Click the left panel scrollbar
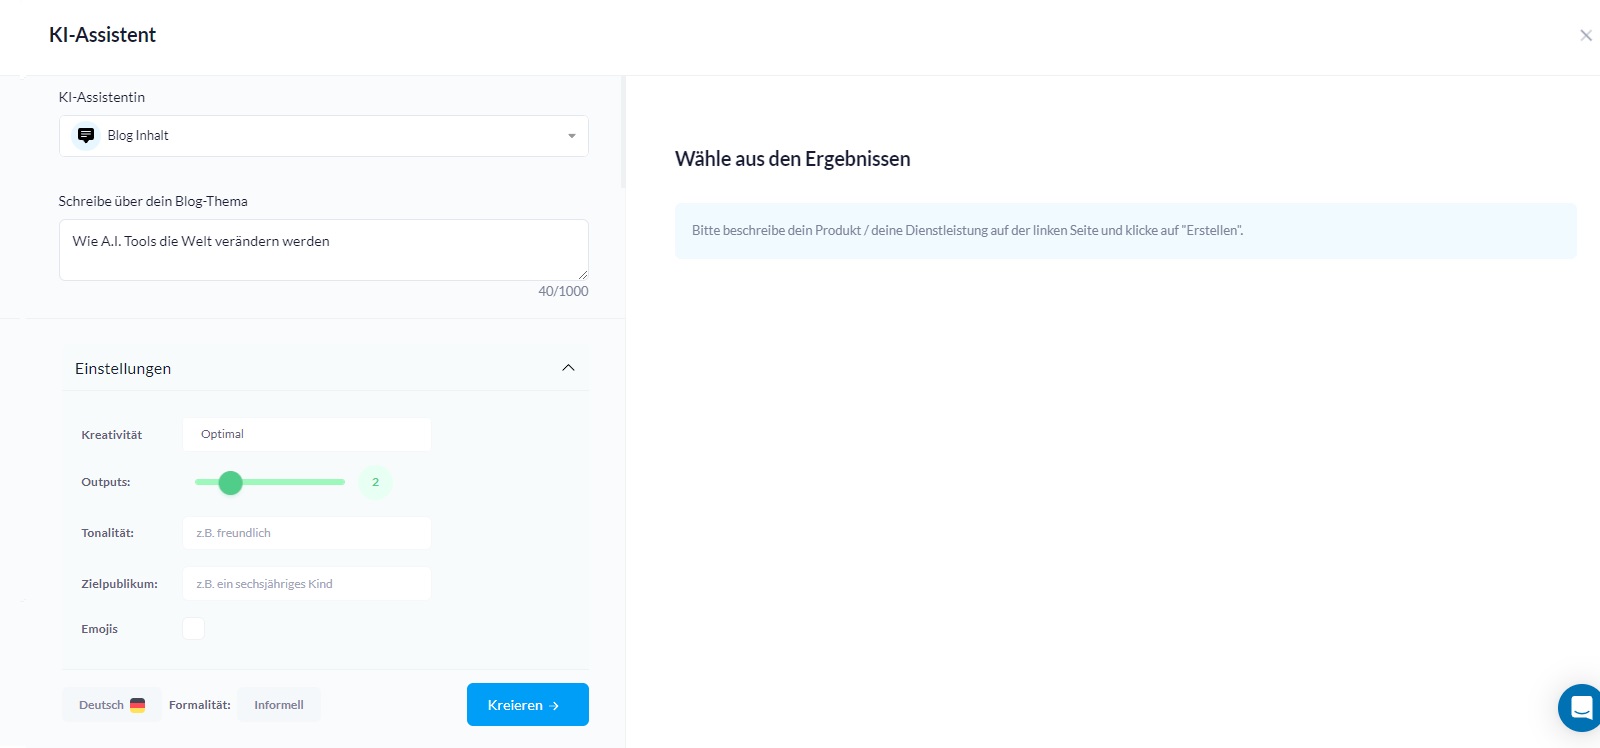Viewport: 1600px width, 748px height. click(x=623, y=132)
